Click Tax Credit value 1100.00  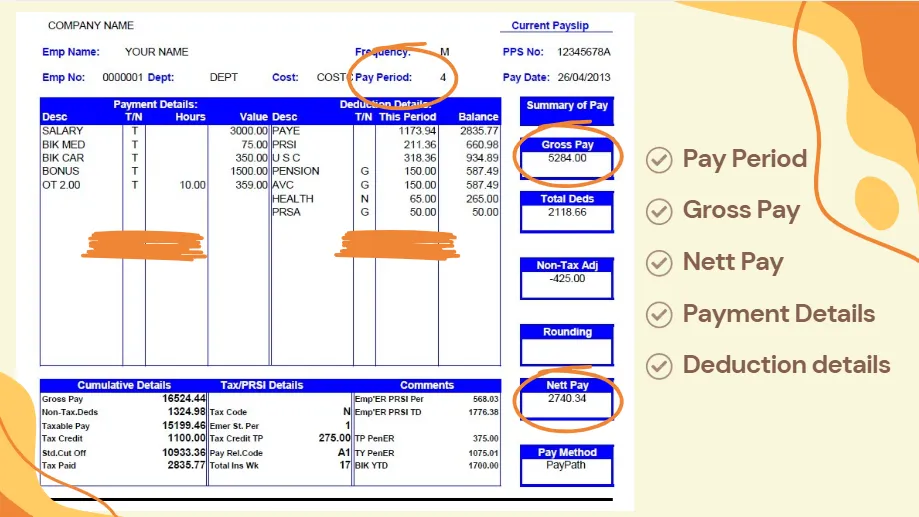(x=186, y=438)
